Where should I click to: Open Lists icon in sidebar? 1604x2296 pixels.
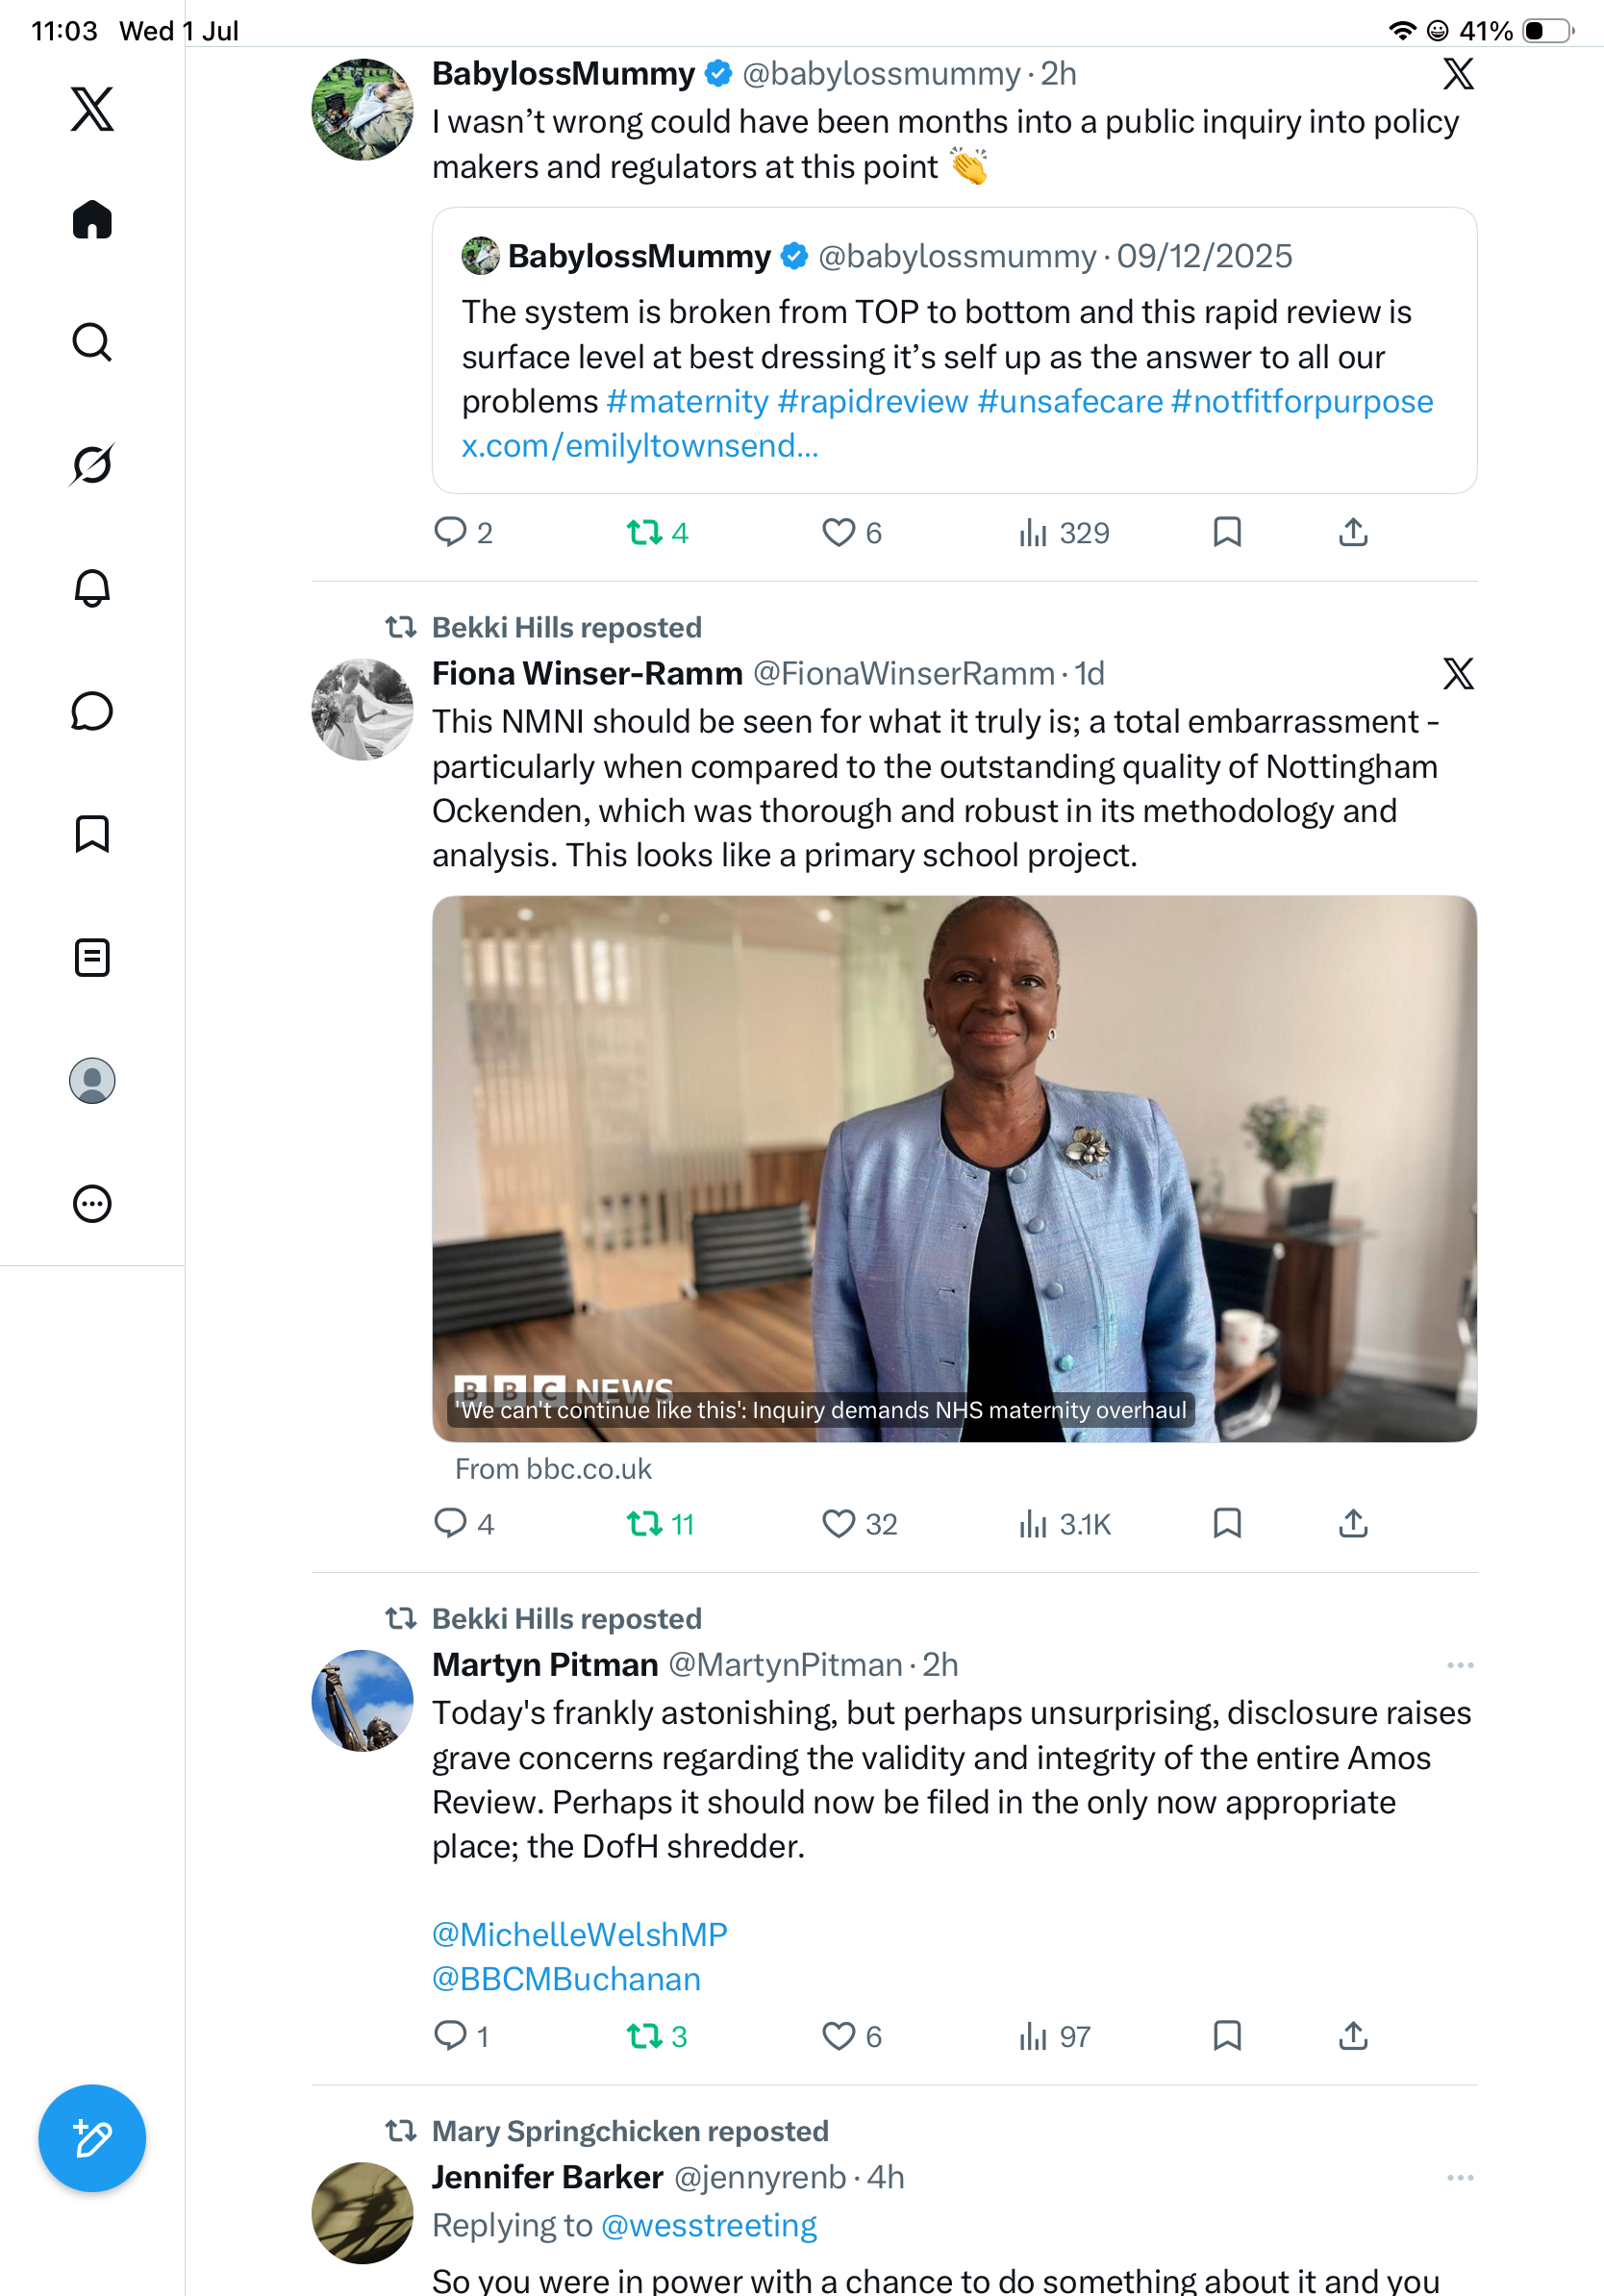click(92, 957)
